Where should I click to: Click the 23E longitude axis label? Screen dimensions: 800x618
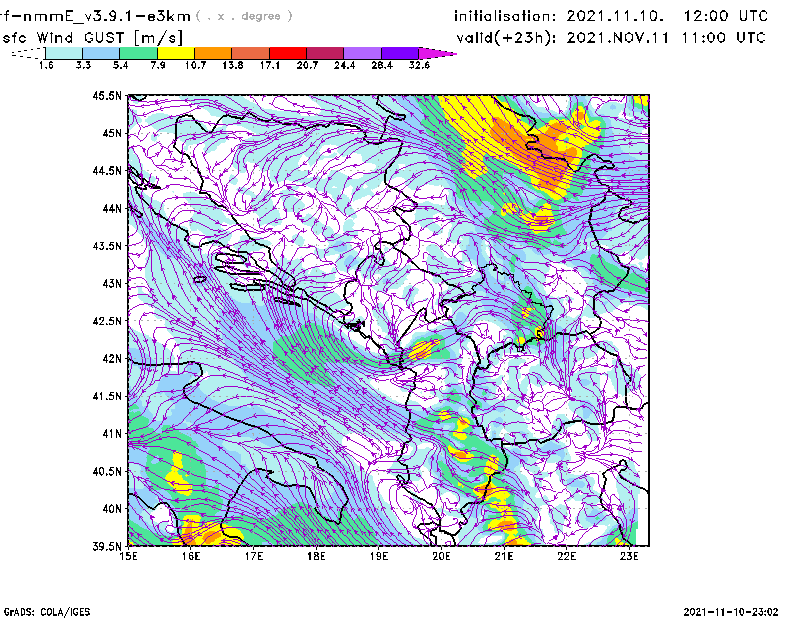tap(629, 555)
